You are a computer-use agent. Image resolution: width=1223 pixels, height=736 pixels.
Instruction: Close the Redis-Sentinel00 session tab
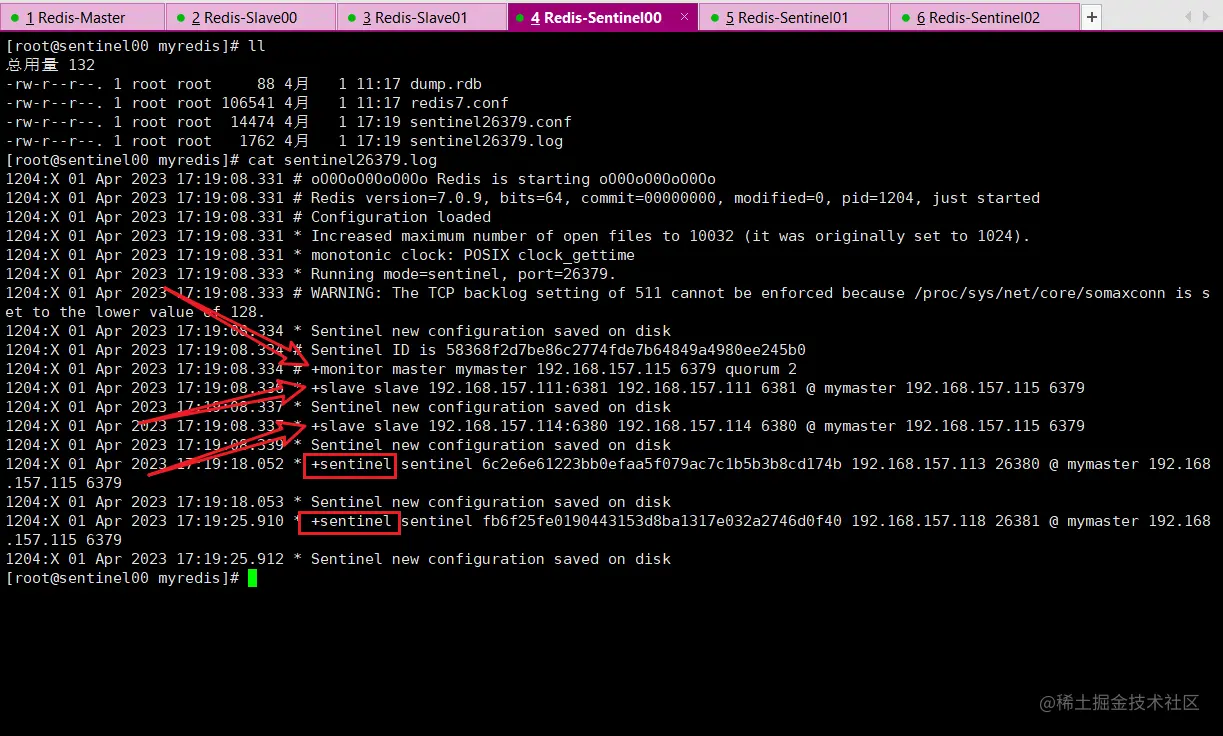(x=684, y=17)
